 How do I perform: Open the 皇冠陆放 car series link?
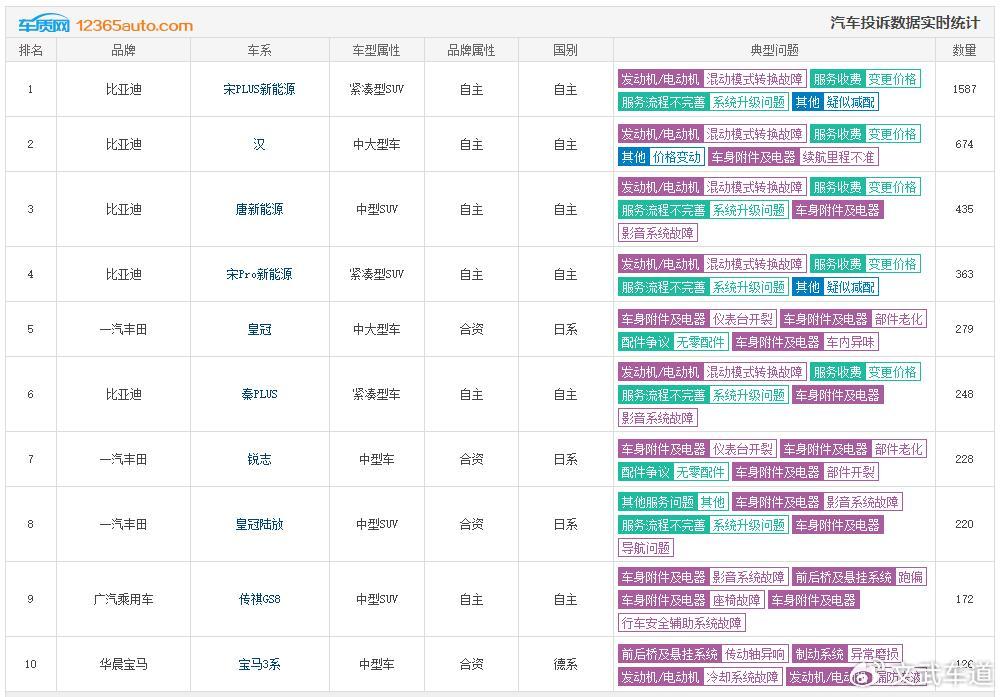pyautogui.click(x=260, y=524)
